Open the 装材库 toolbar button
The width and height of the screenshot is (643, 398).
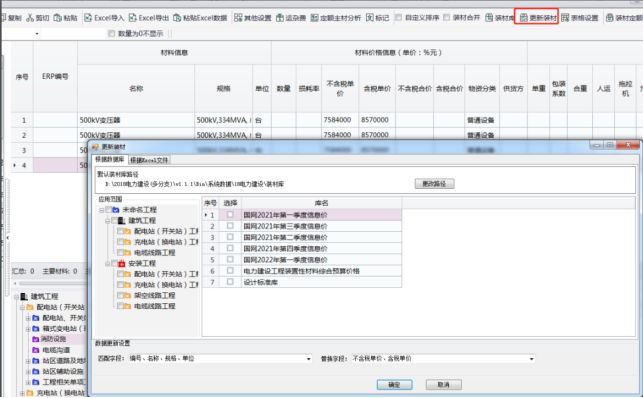499,18
